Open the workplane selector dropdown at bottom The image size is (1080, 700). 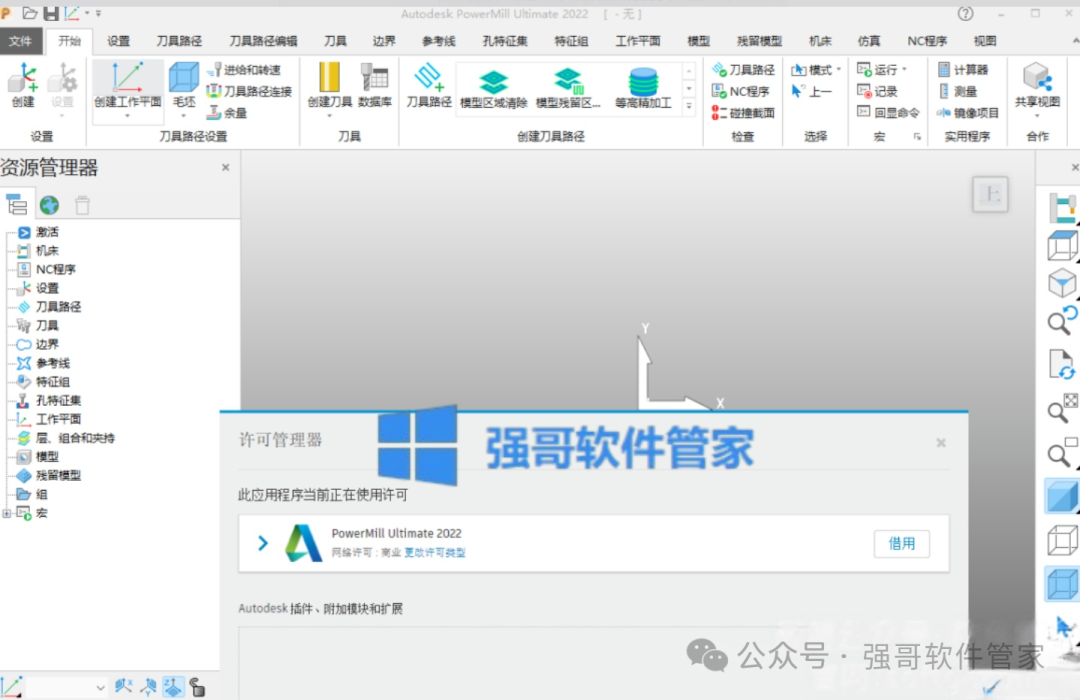click(101, 688)
